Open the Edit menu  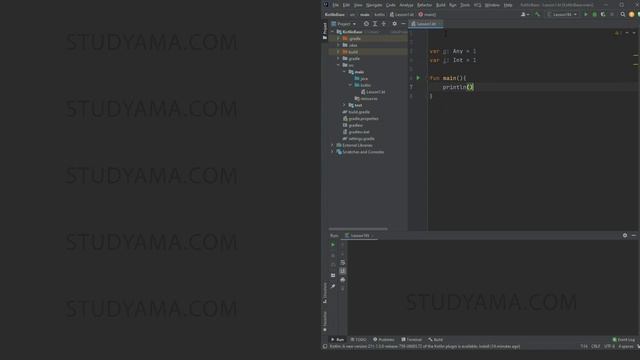tap(346, 5)
